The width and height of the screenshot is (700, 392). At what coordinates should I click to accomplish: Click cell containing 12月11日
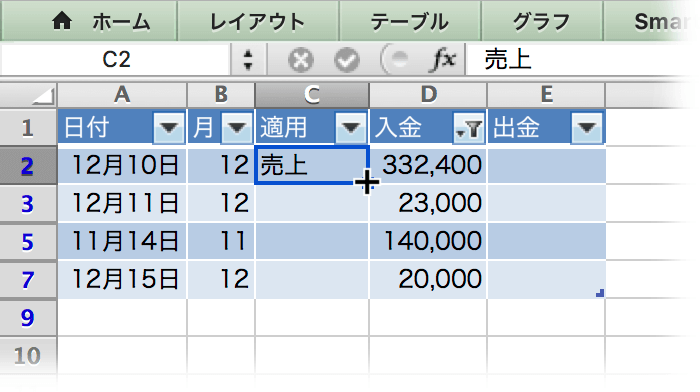coord(122,203)
